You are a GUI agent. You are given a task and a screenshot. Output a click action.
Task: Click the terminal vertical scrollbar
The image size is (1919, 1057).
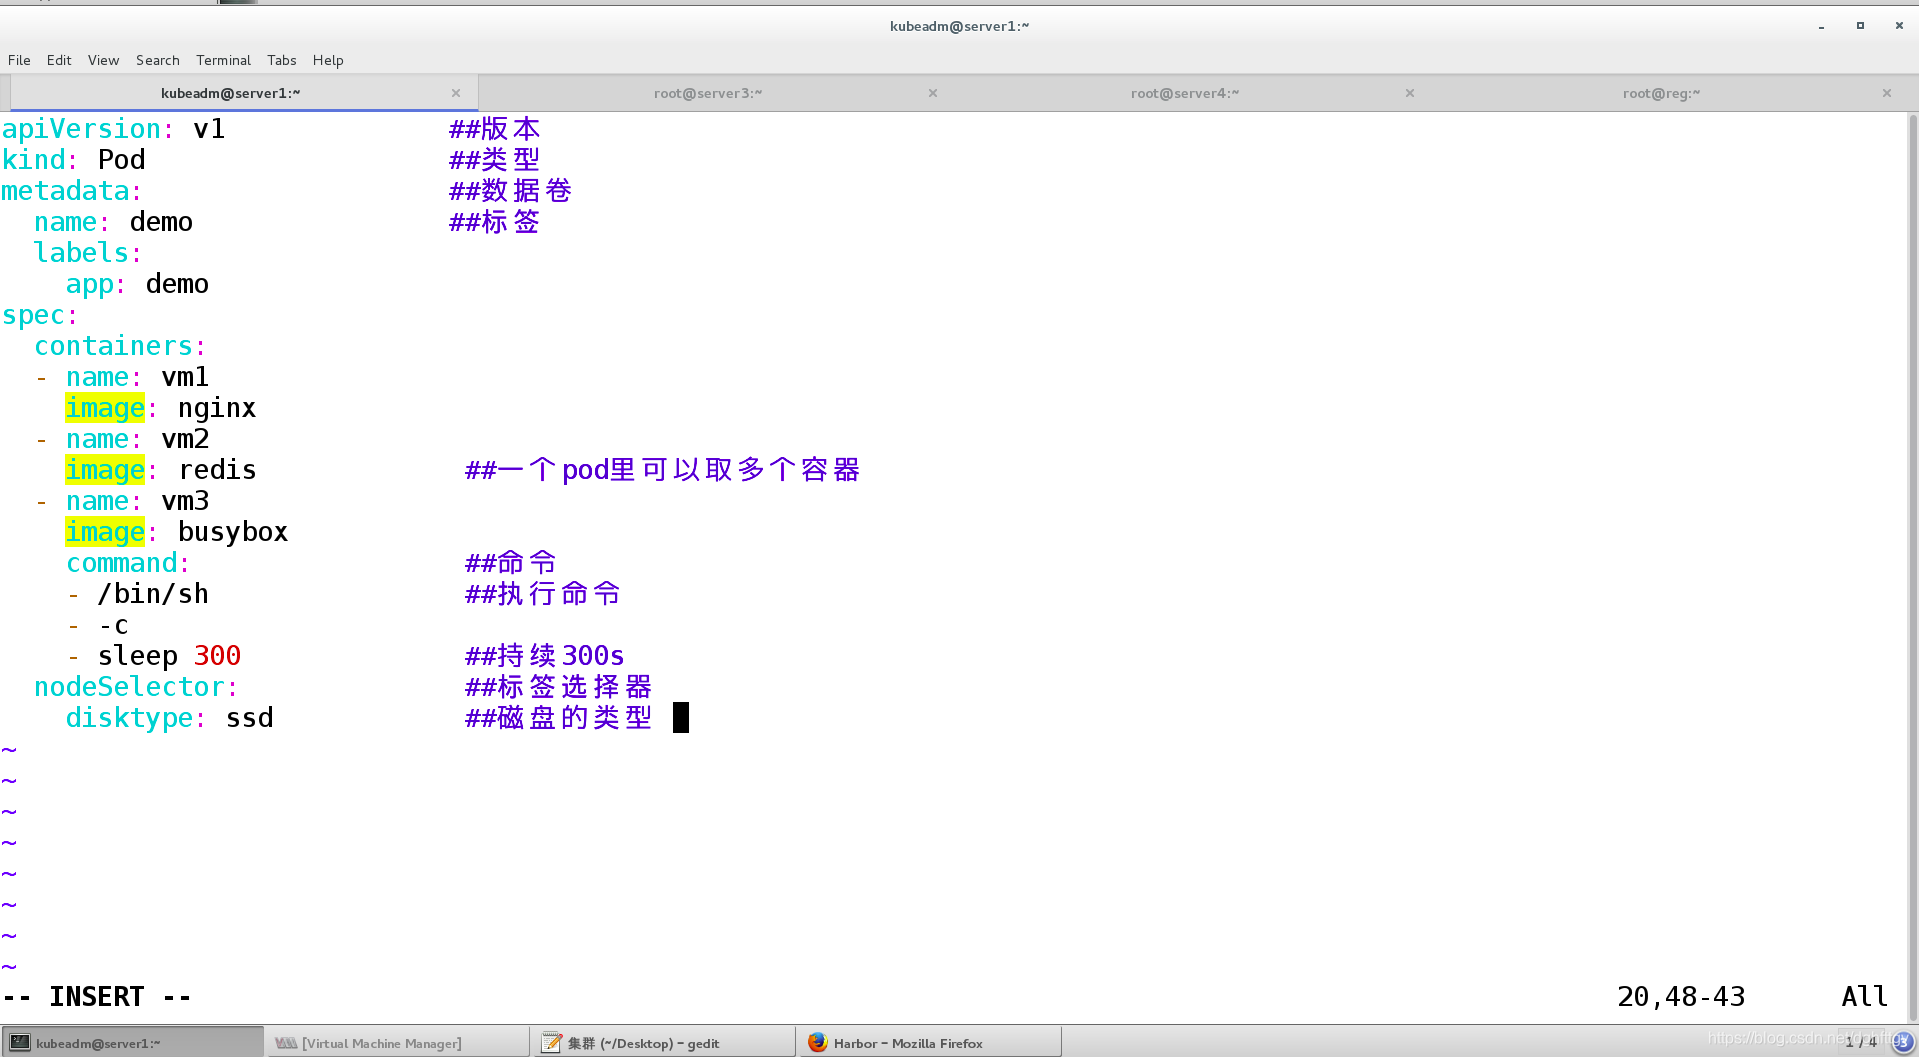[x=1912, y=567]
